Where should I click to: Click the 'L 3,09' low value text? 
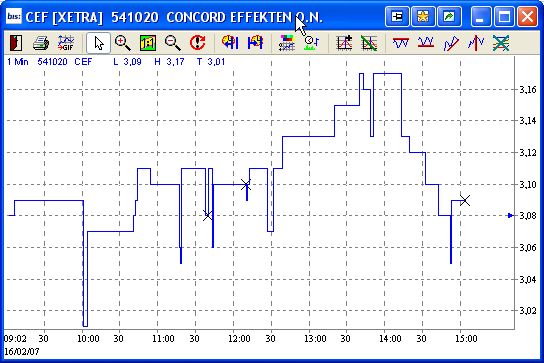127,62
